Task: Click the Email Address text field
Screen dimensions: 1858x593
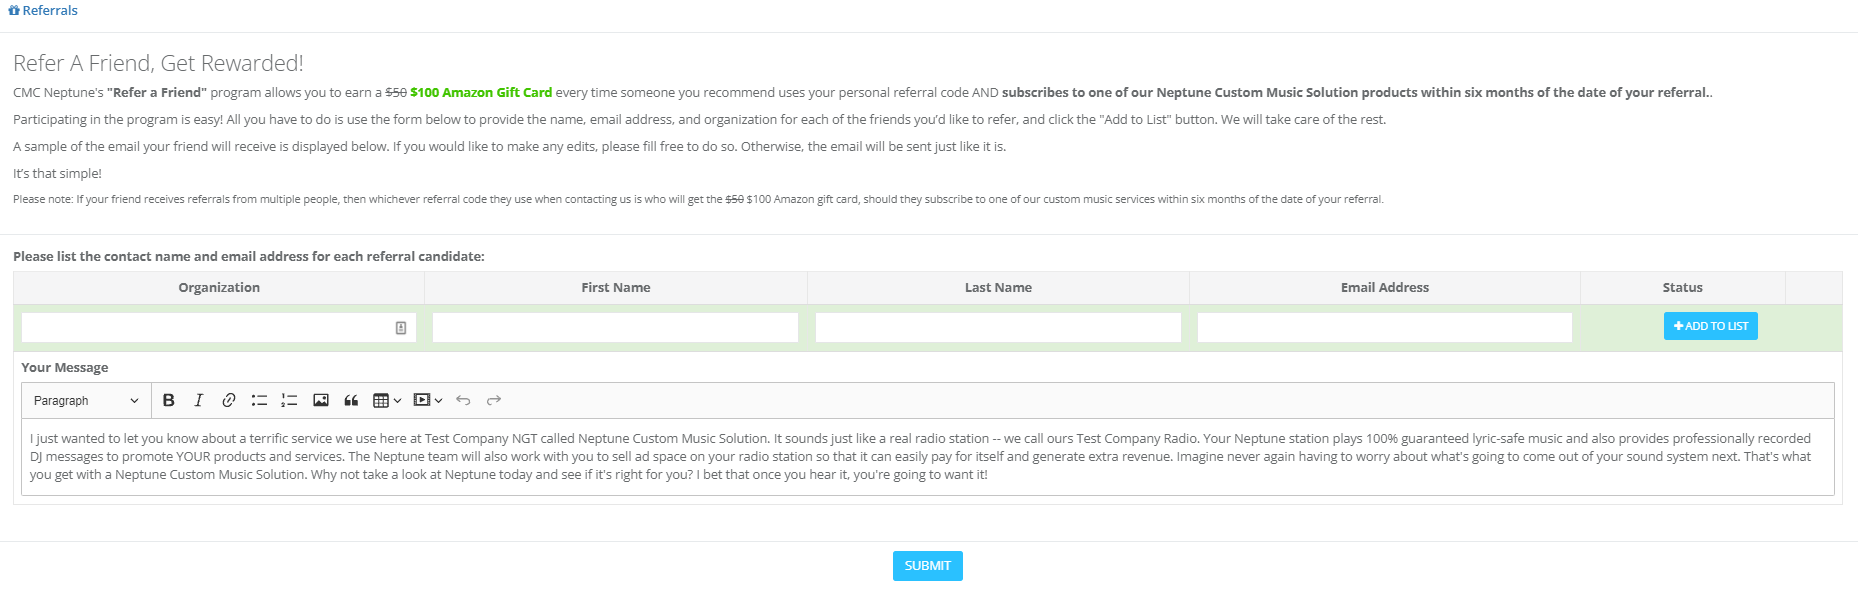Action: tap(1384, 328)
